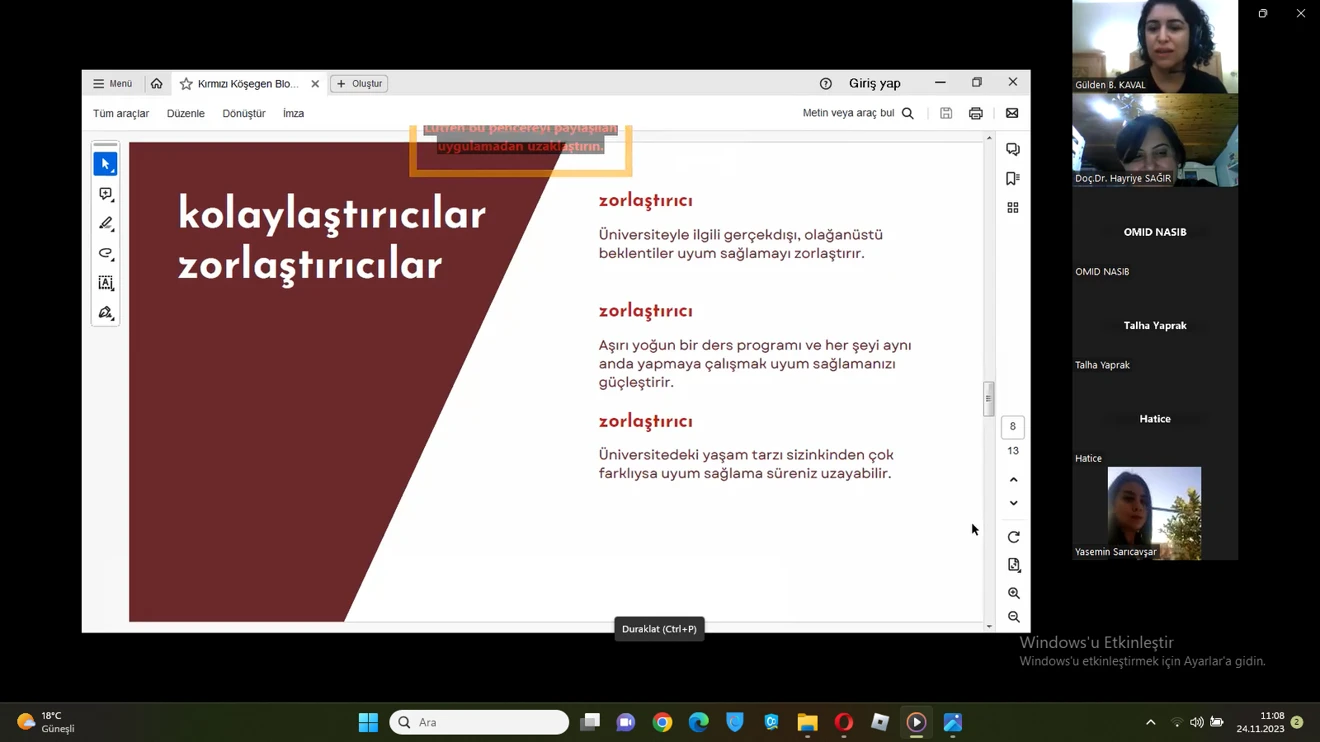The height and width of the screenshot is (742, 1320).
Task: Select the freehand draw lasso tool
Action: point(105,254)
